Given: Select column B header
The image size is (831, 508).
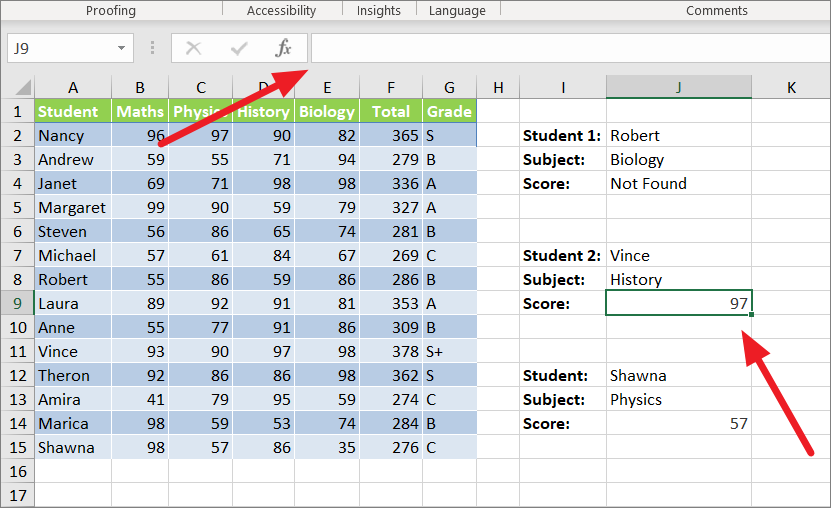Looking at the screenshot, I should 140,87.
